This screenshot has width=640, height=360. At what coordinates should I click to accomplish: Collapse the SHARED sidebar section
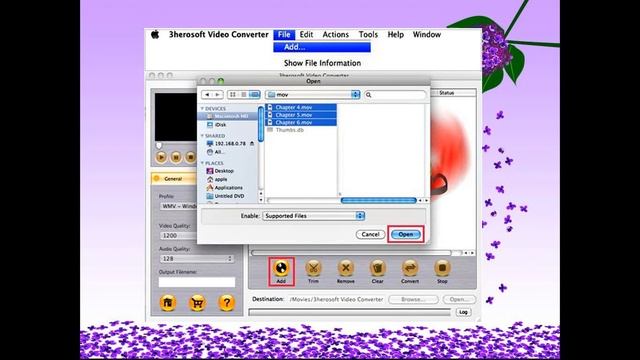202,136
